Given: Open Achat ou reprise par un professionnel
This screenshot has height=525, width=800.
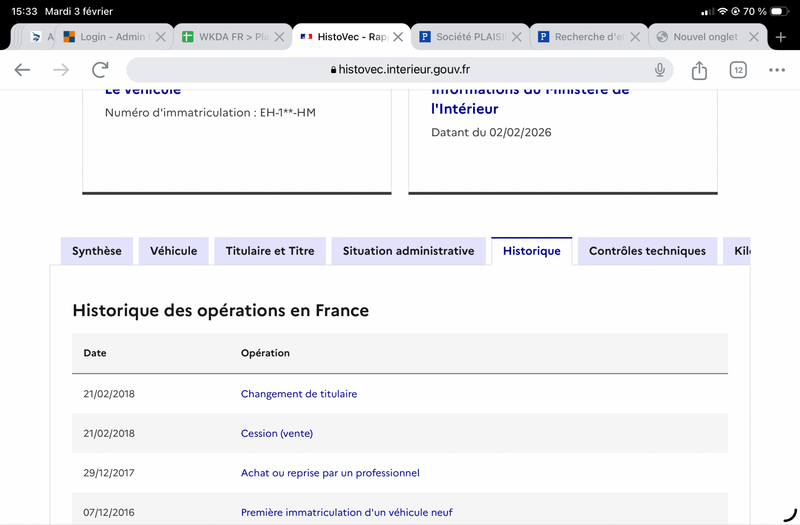Looking at the screenshot, I should click(x=330, y=473).
